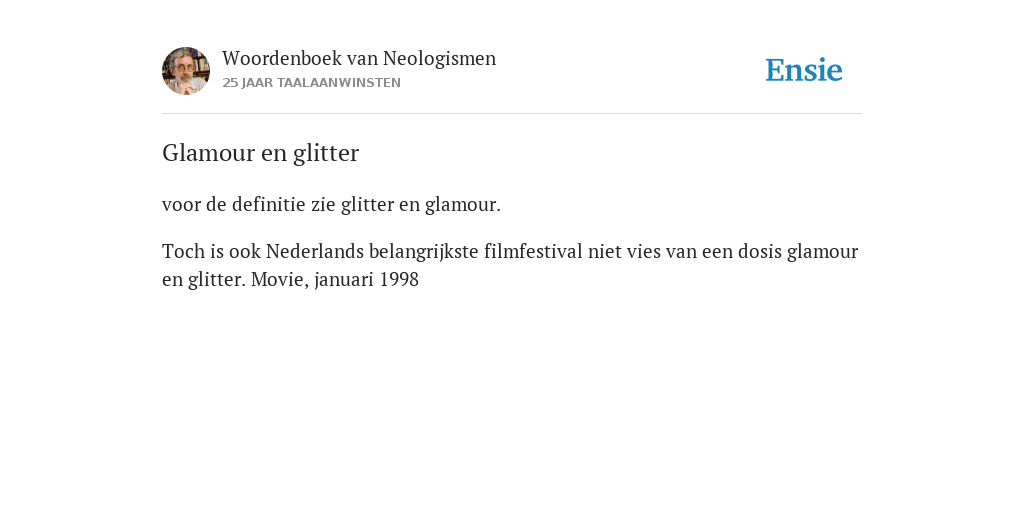Click the word 'Woordenboek' in the header
The height and width of the screenshot is (512, 1024).
coord(281,58)
